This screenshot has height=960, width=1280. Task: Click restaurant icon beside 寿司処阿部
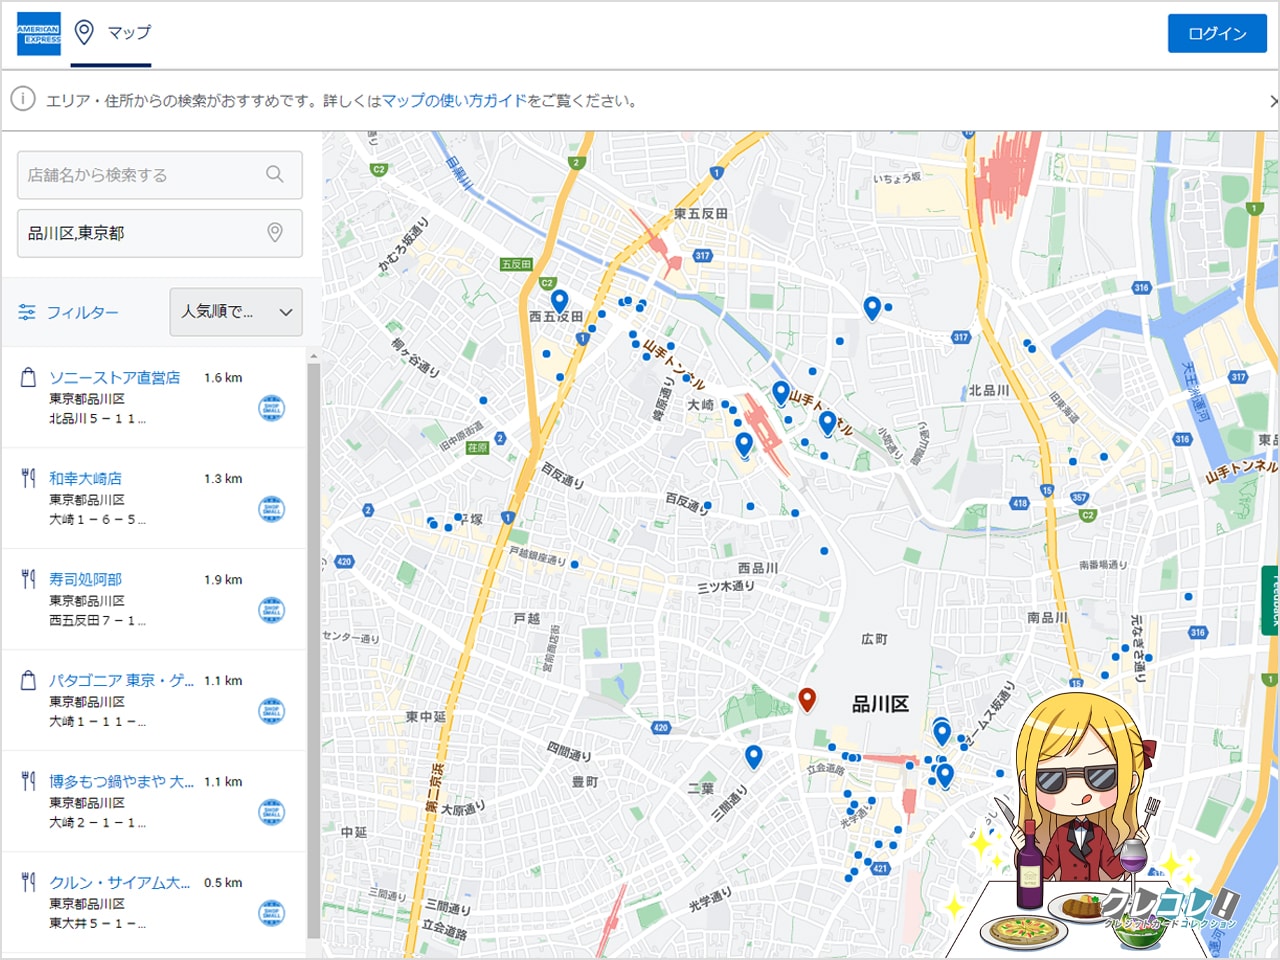click(x=28, y=579)
